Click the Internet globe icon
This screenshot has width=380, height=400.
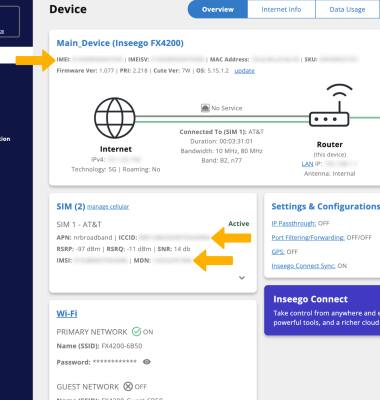click(x=115, y=118)
